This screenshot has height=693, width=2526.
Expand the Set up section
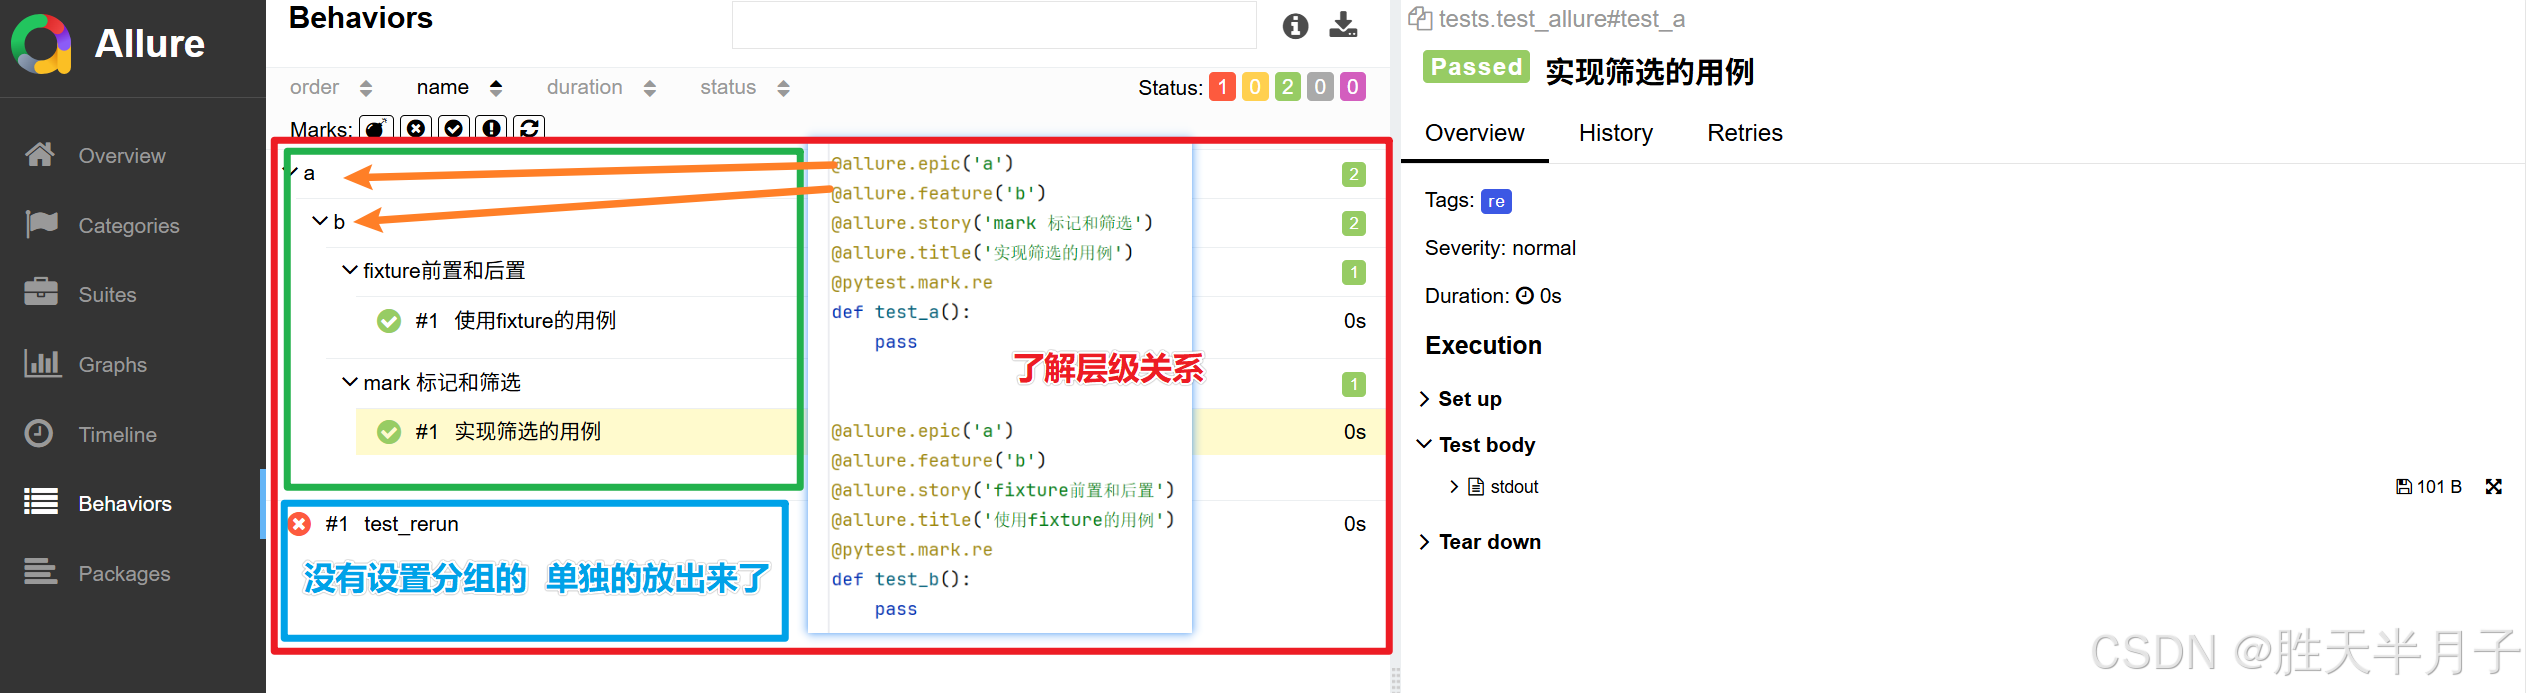click(1460, 399)
